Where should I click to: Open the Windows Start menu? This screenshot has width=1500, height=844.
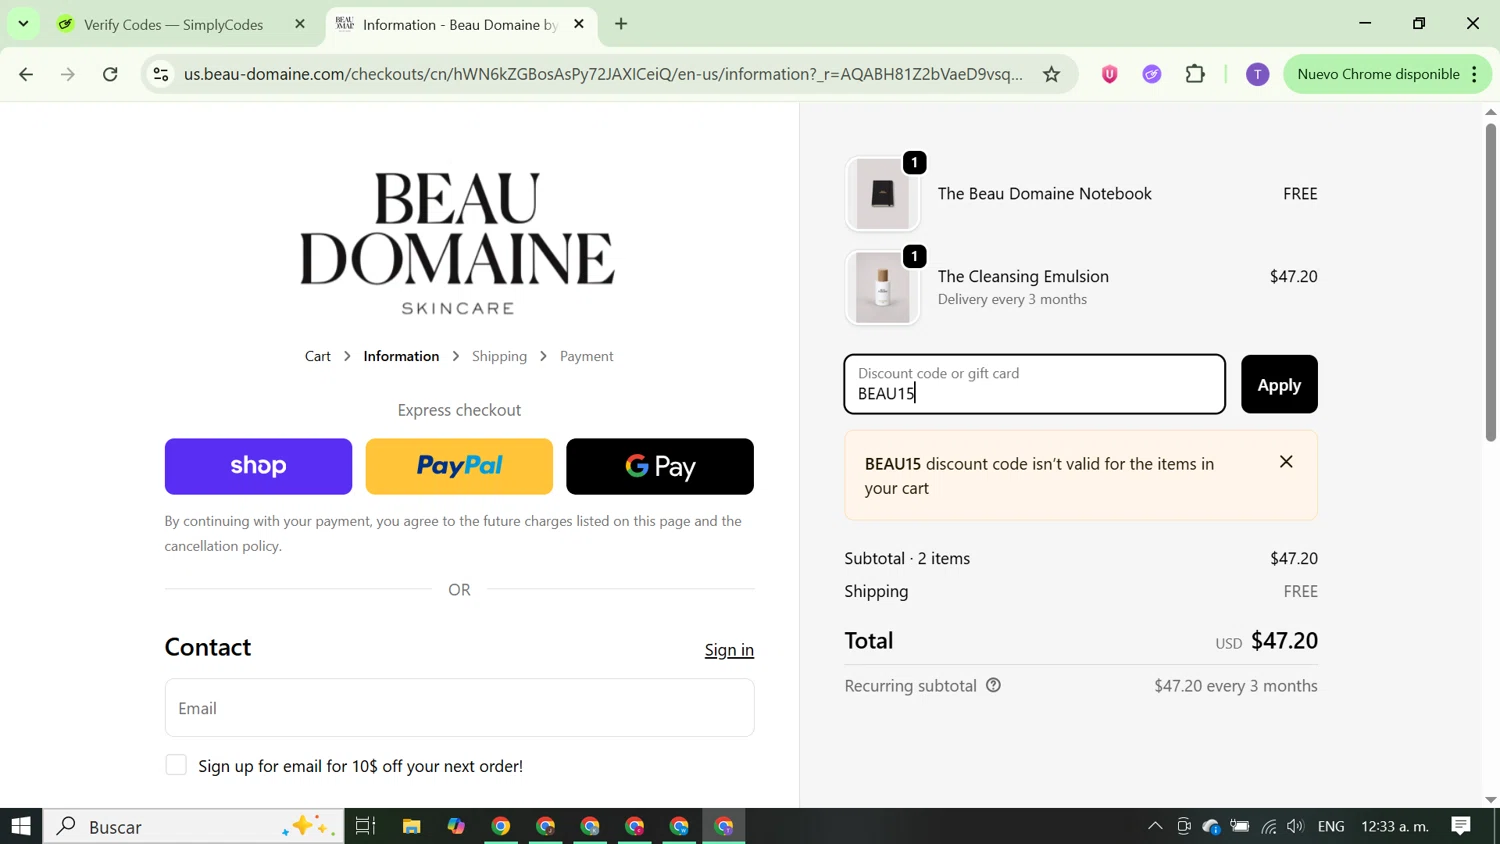(21, 826)
